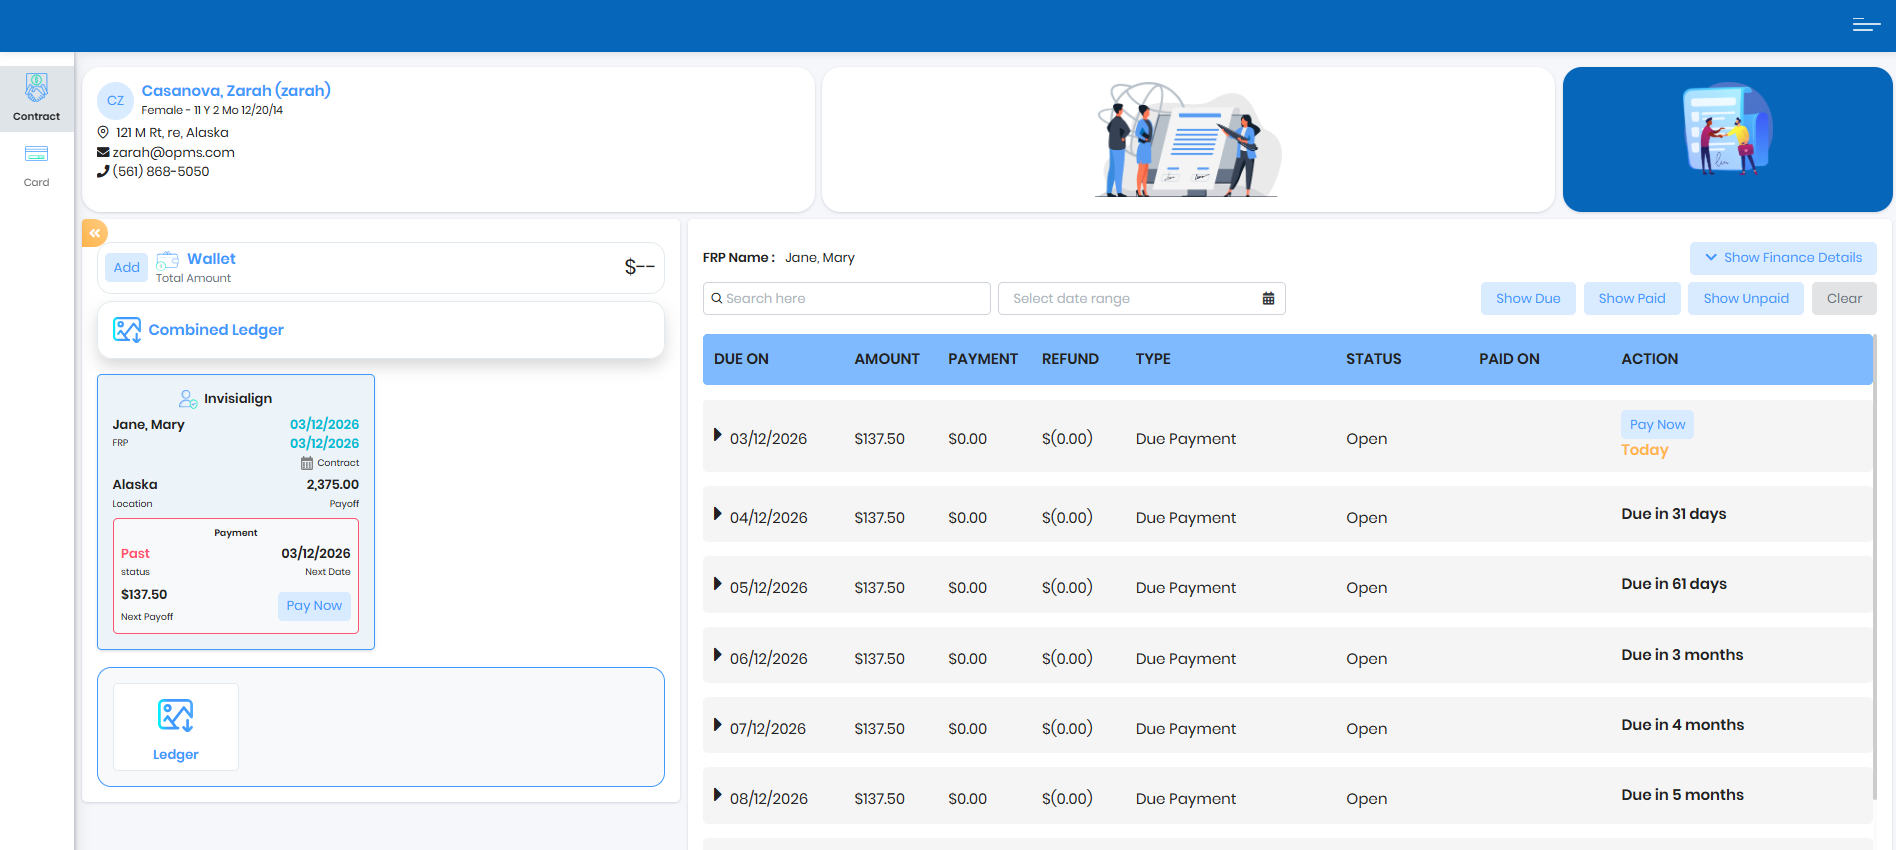1896x850 pixels.
Task: Show Finance Details dropdown
Action: [1783, 258]
